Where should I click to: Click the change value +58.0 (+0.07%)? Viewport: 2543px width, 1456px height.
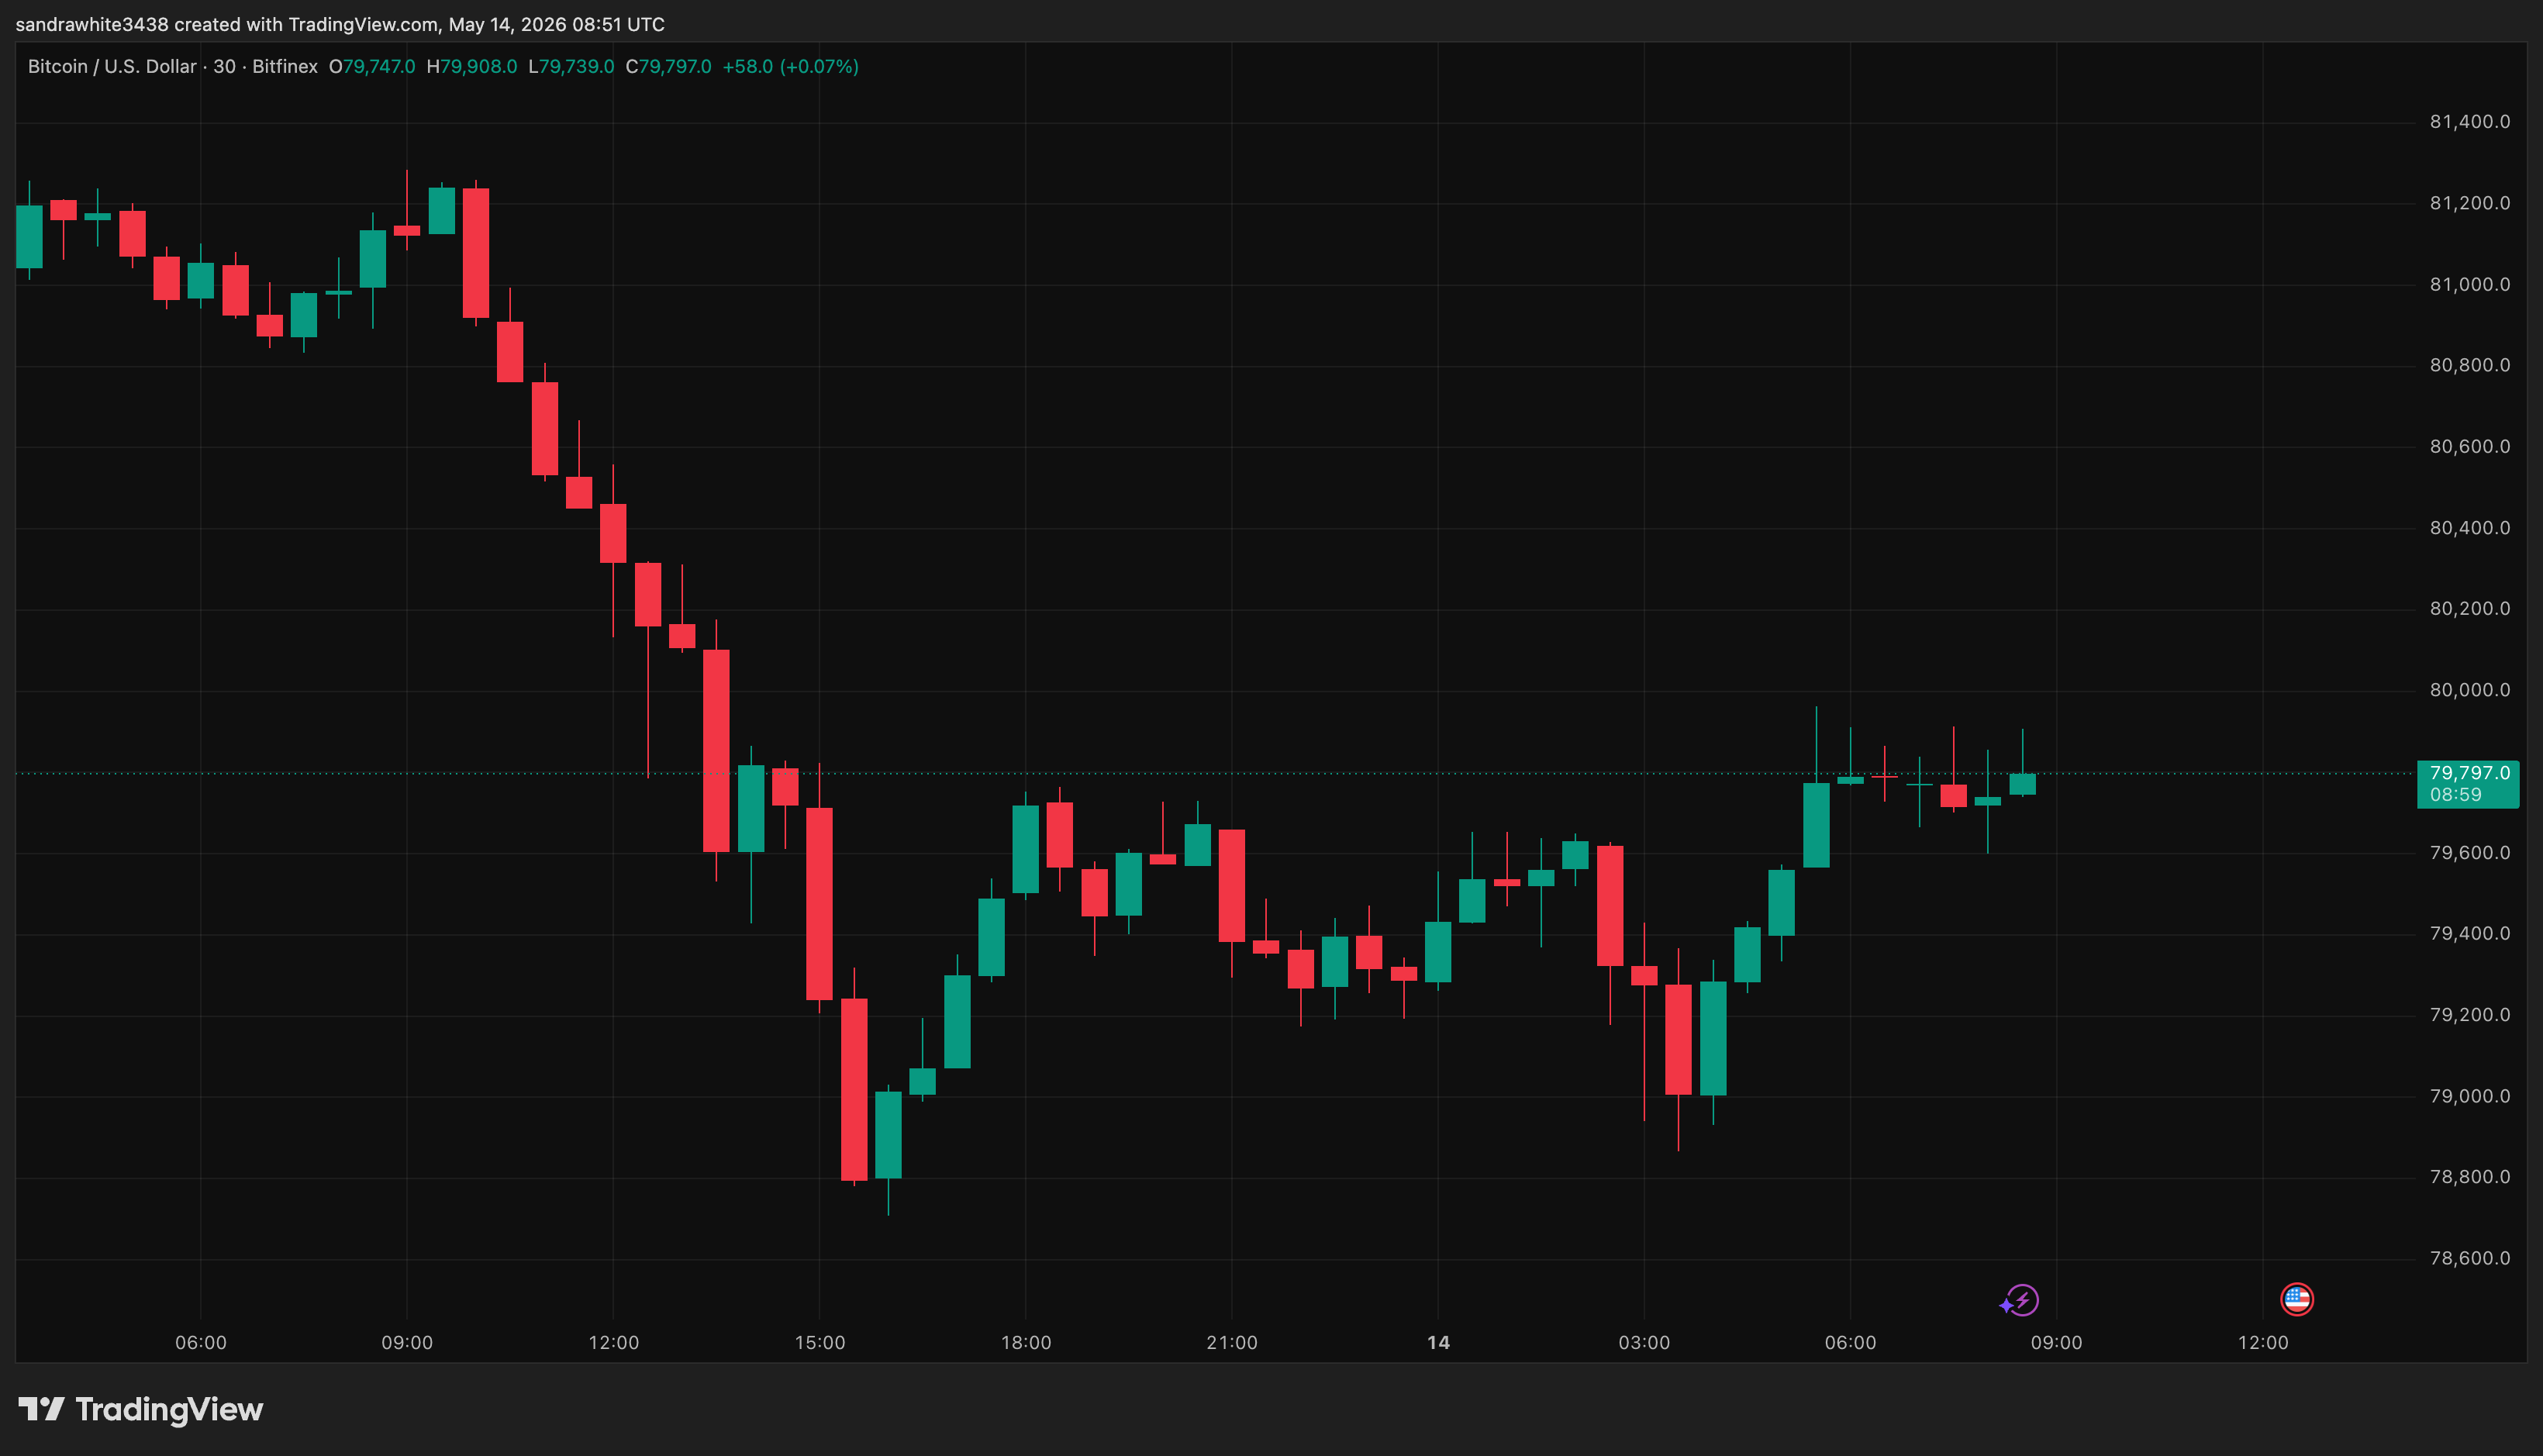click(791, 67)
